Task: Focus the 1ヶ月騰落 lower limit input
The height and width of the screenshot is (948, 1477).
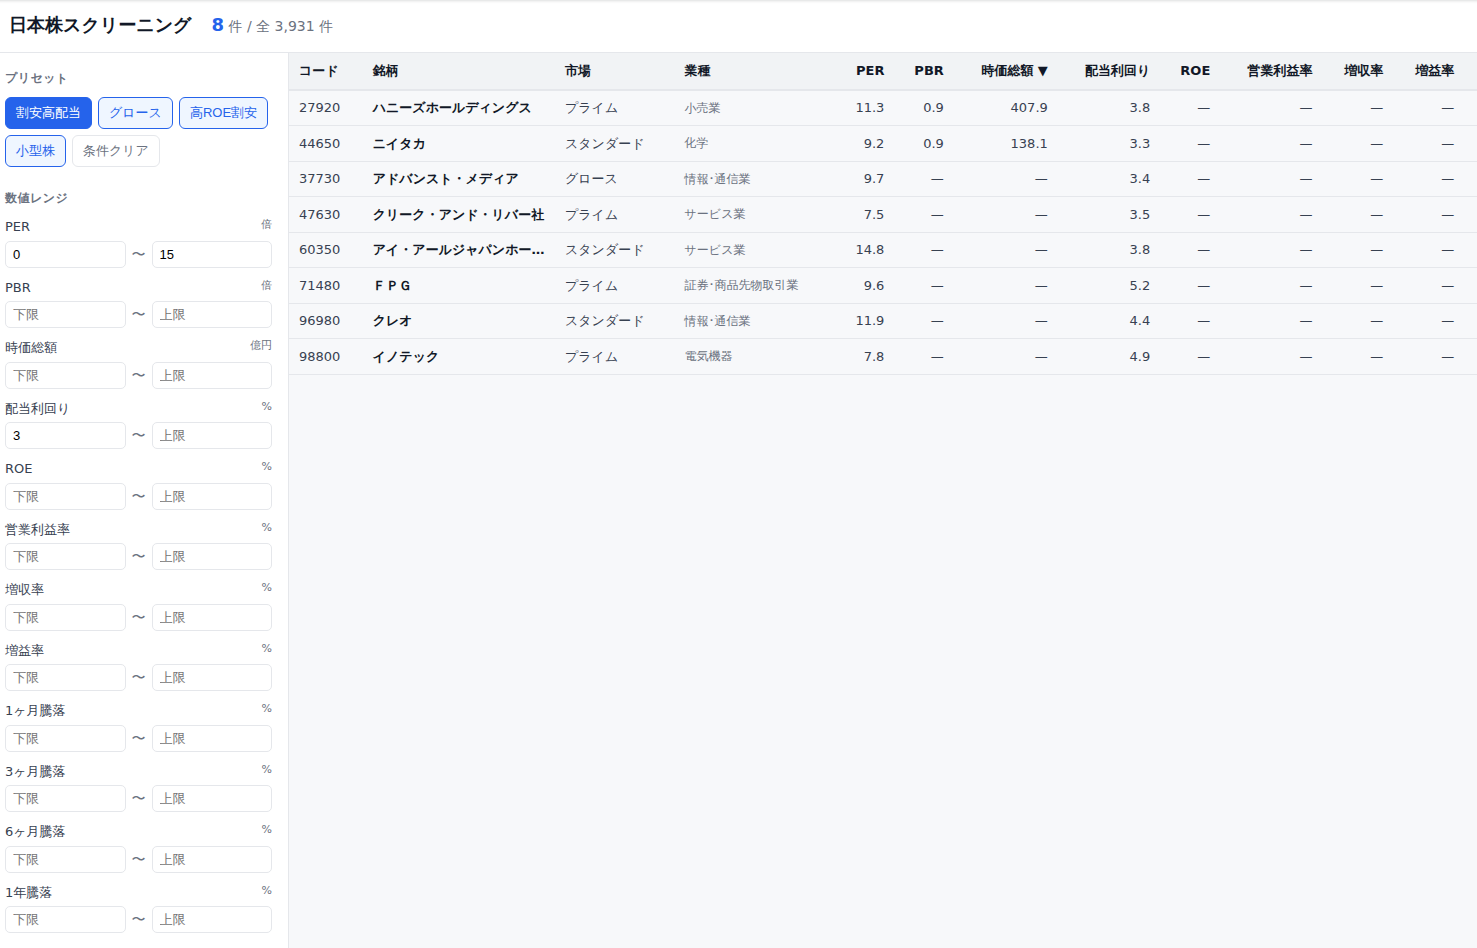Action: tap(65, 738)
